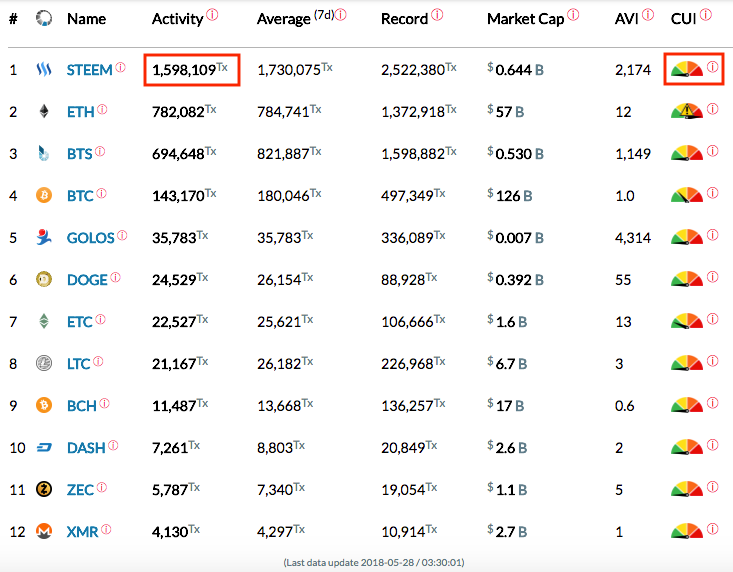Open the STEEM coin link

click(x=89, y=71)
